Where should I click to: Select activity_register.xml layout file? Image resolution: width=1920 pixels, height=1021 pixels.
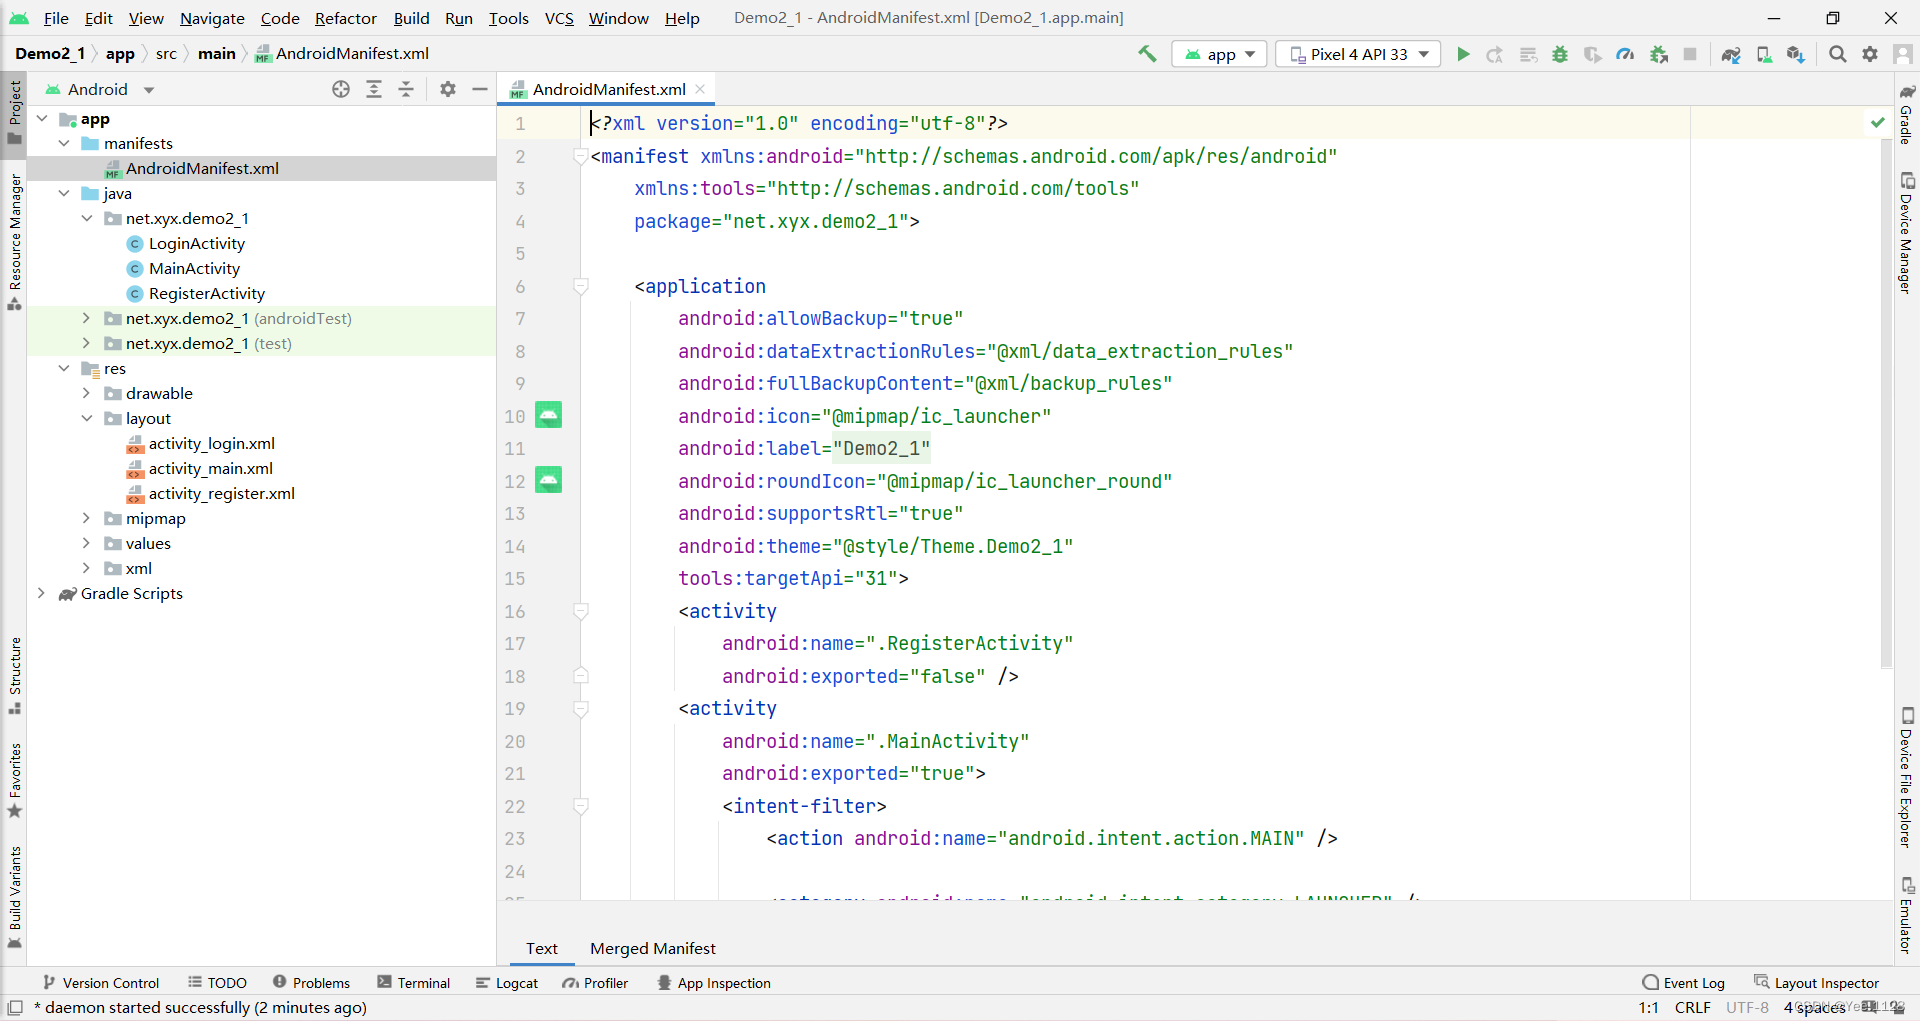coord(222,493)
